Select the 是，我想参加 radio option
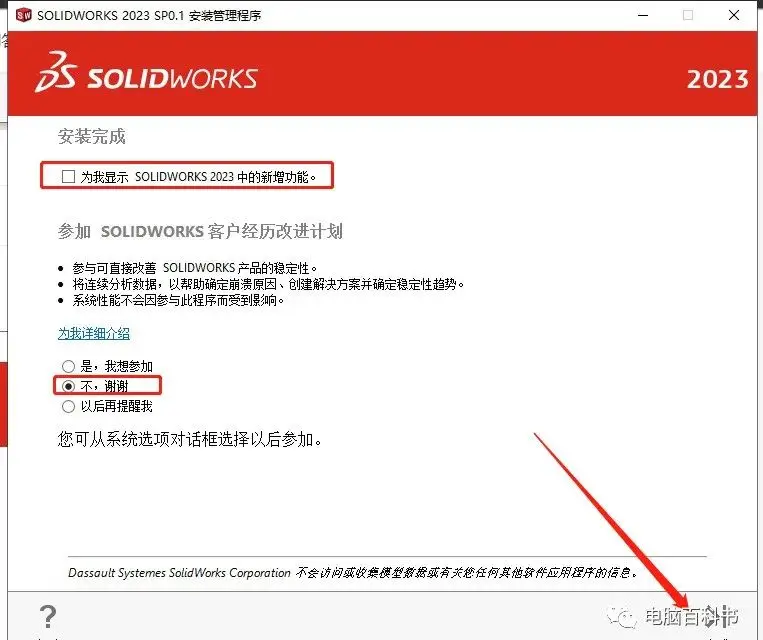 pos(69,366)
